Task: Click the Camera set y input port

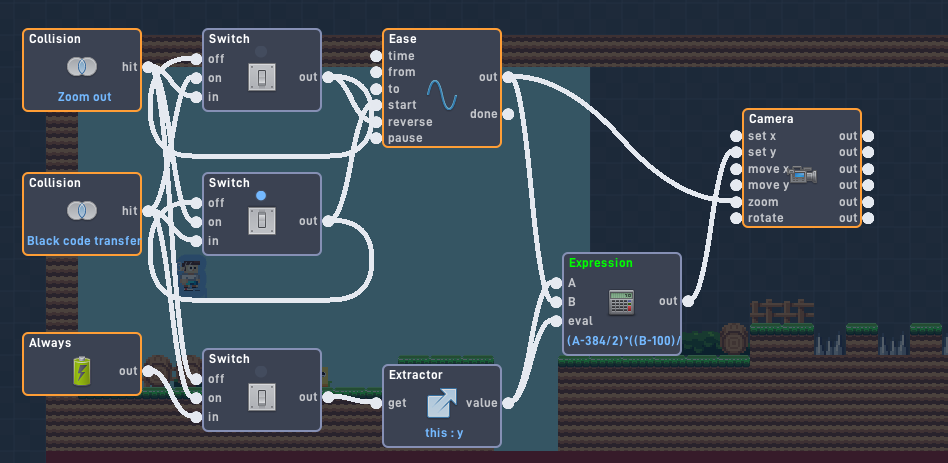Action: tap(736, 152)
